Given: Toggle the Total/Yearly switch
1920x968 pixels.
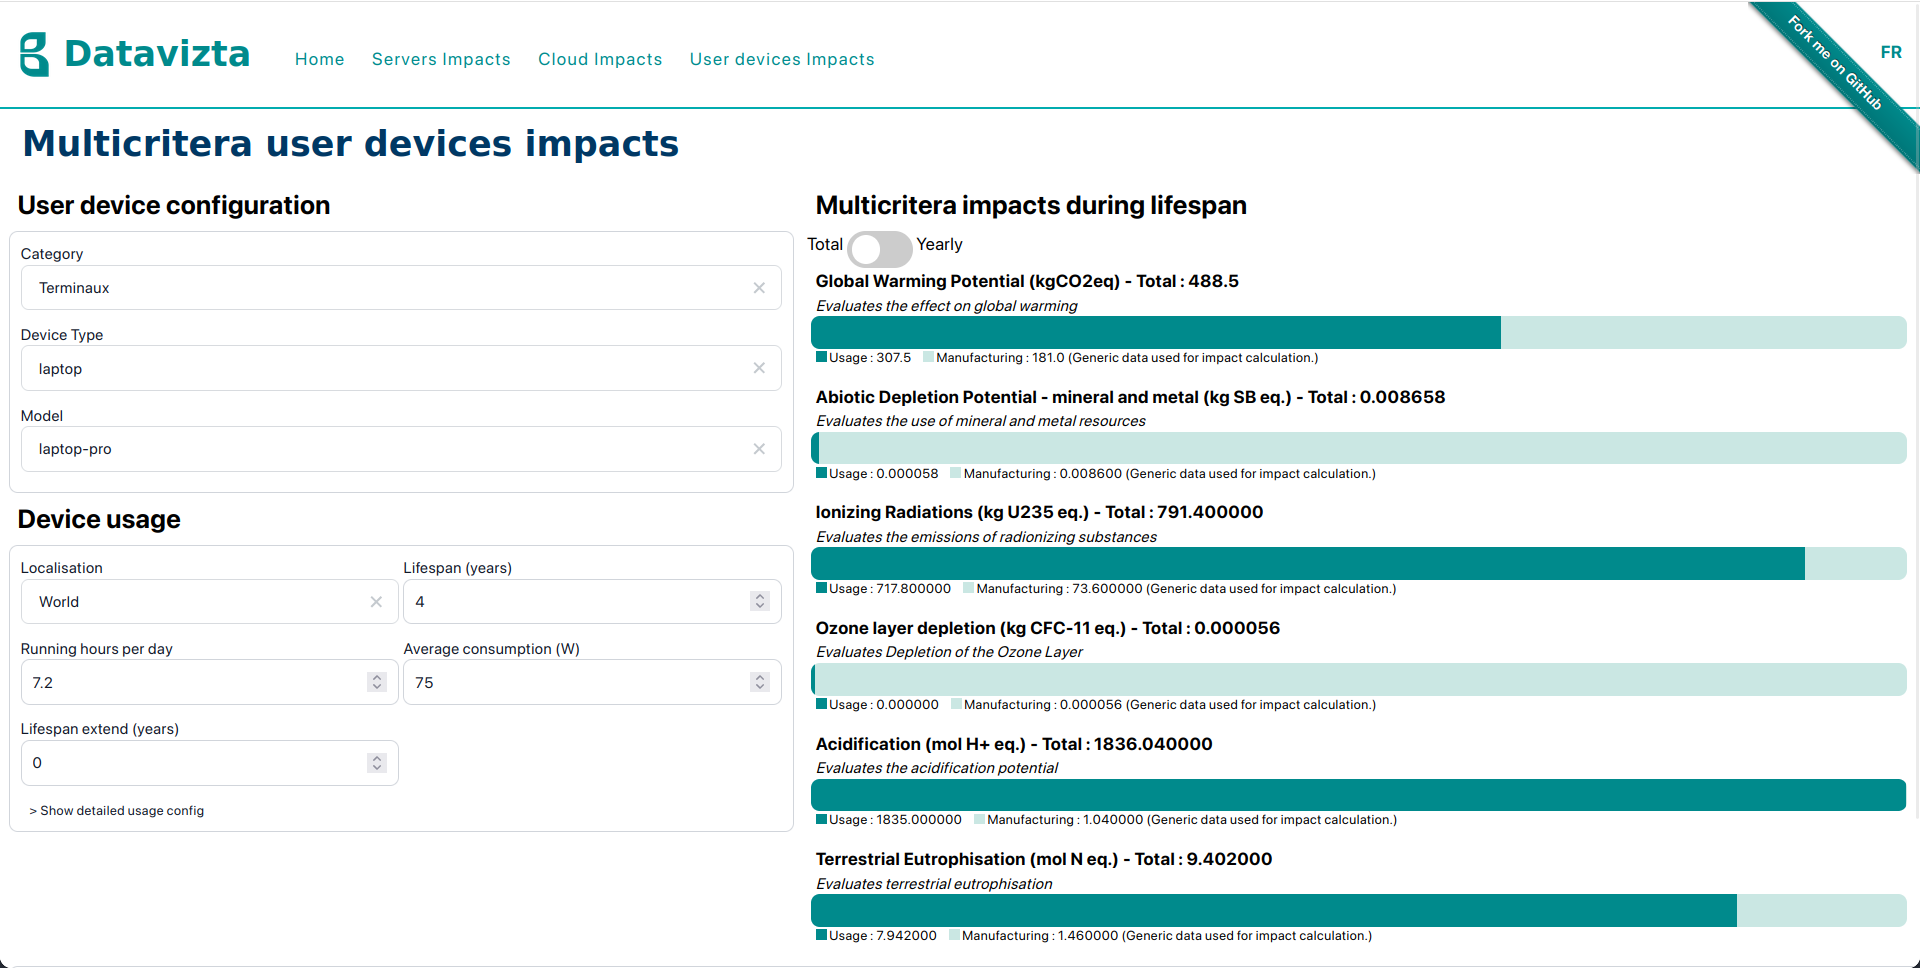Looking at the screenshot, I should (x=880, y=248).
